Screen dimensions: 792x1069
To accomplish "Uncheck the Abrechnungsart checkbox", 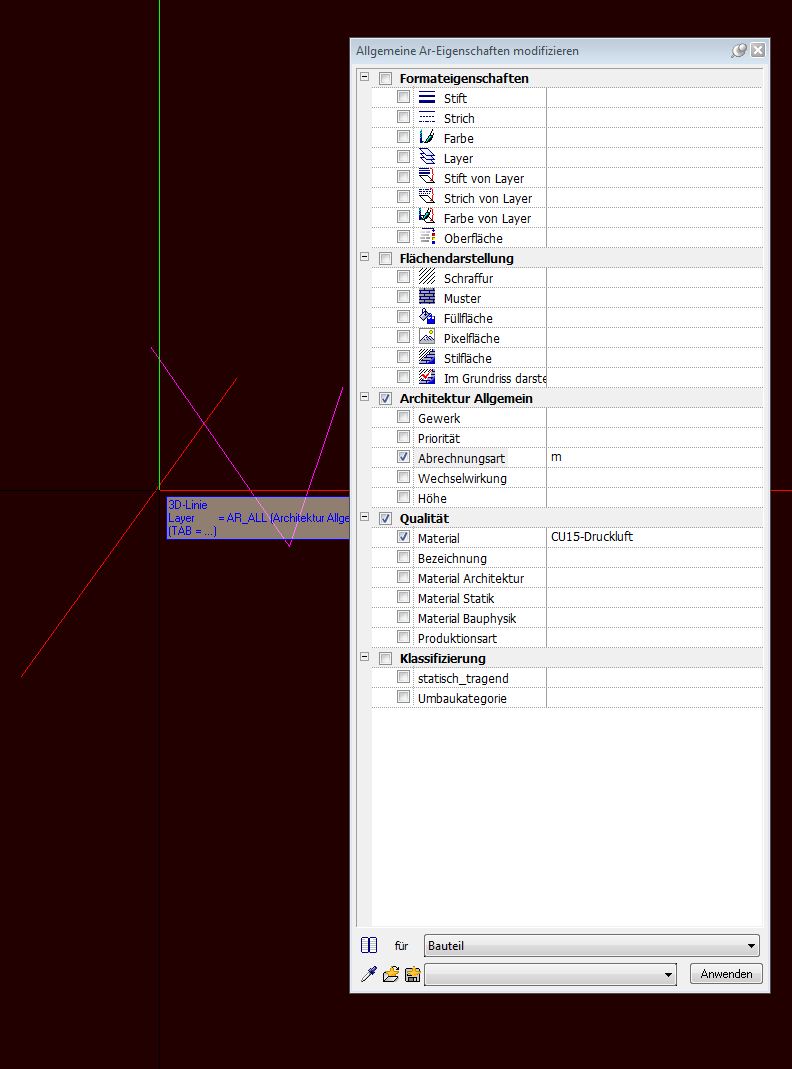I will pos(403,457).
